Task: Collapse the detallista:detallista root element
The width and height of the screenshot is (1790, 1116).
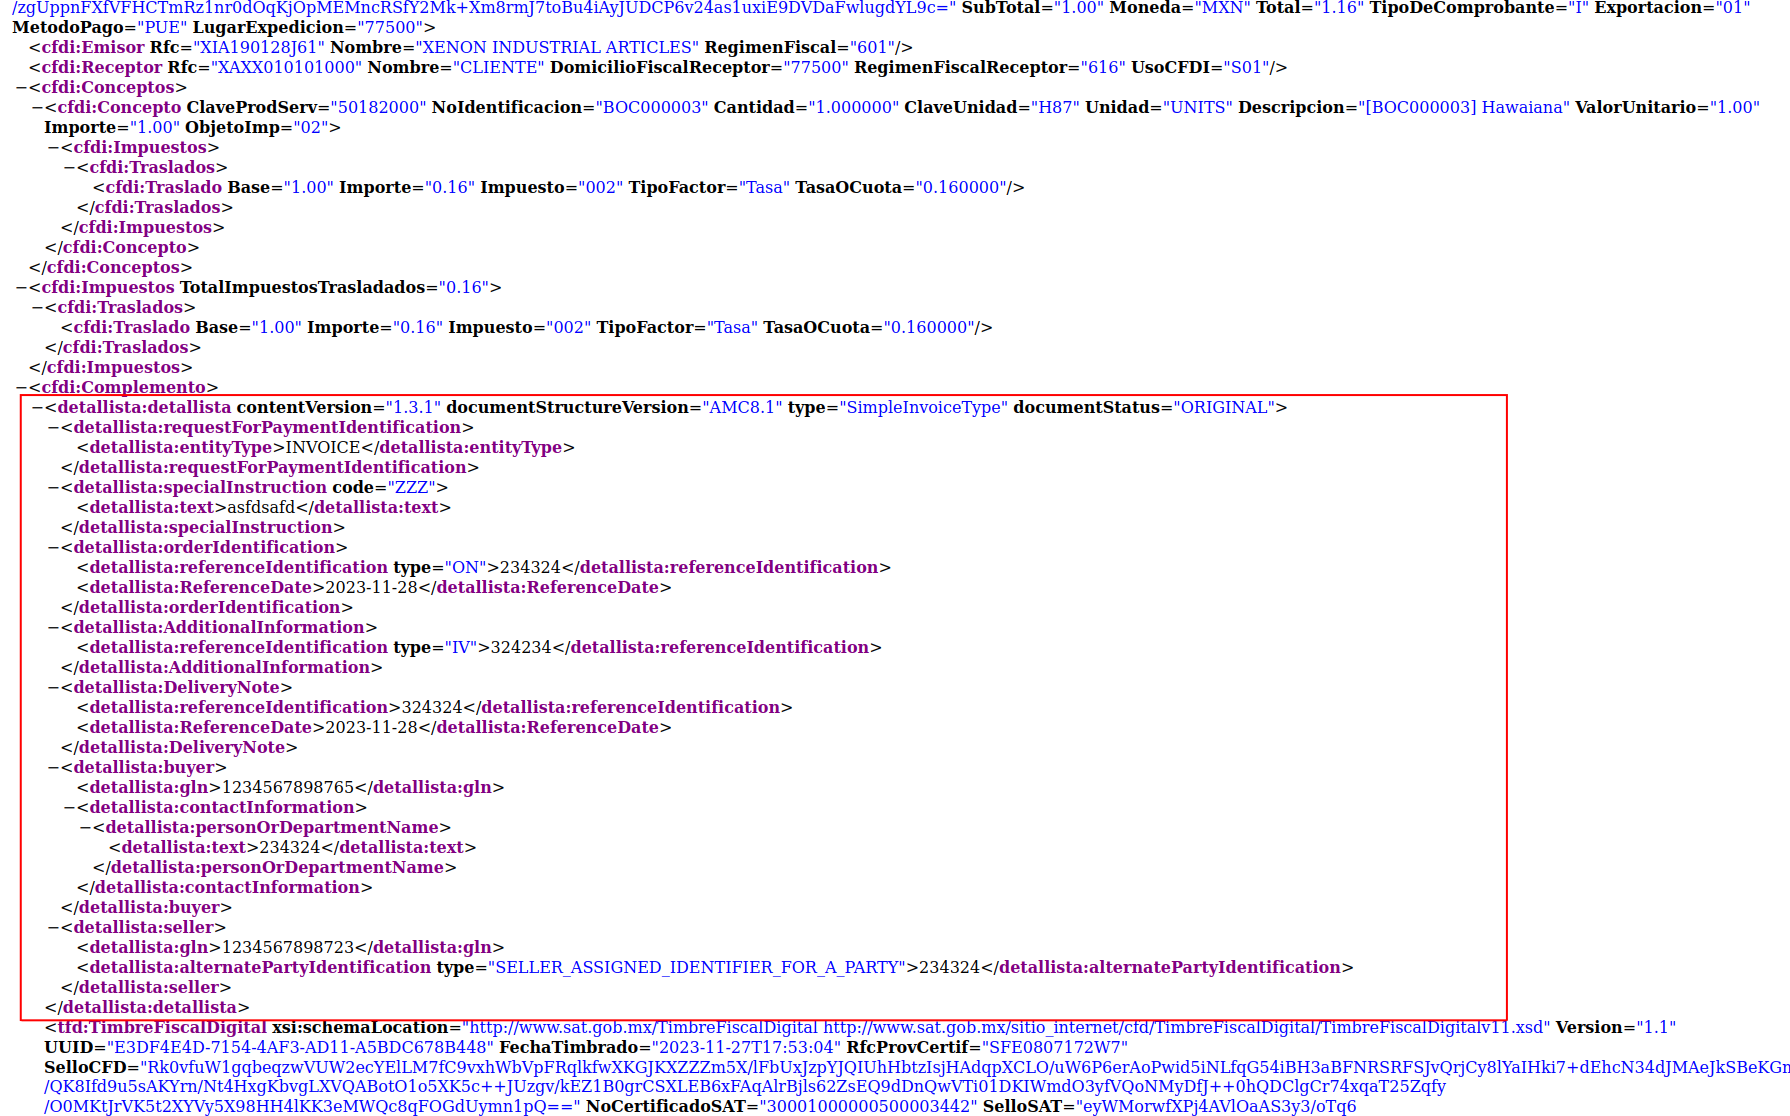Action: 37,408
